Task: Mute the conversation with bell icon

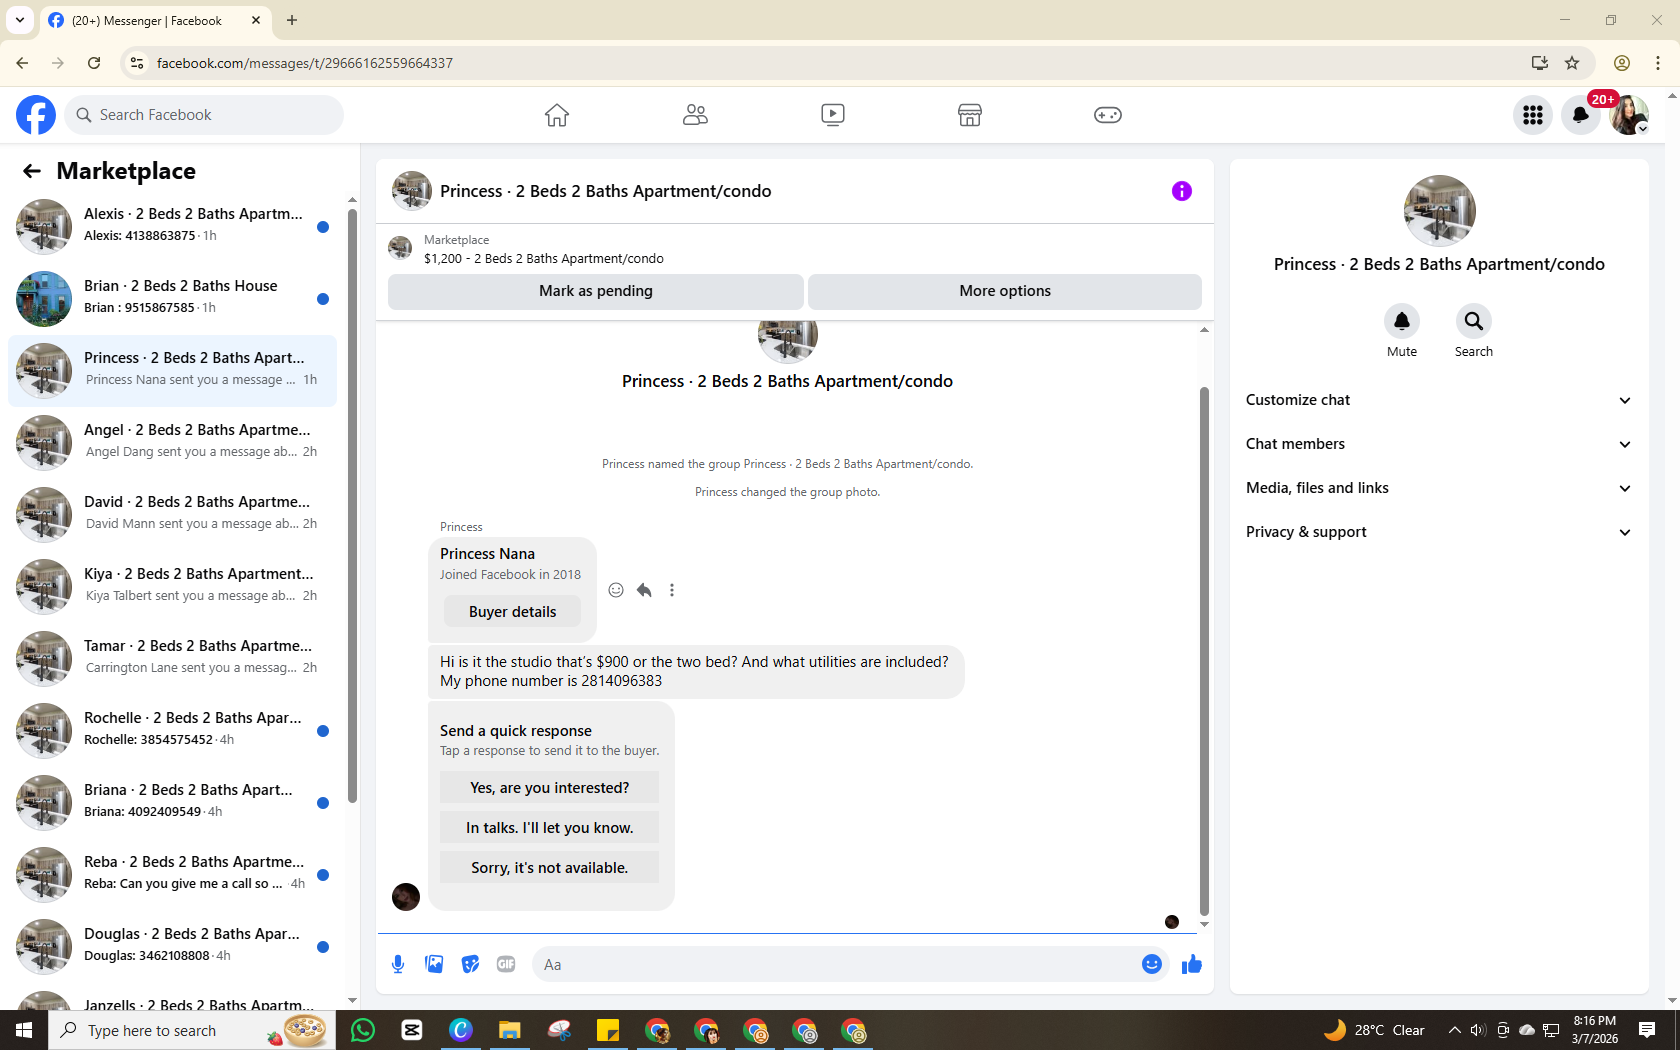Action: (1402, 321)
